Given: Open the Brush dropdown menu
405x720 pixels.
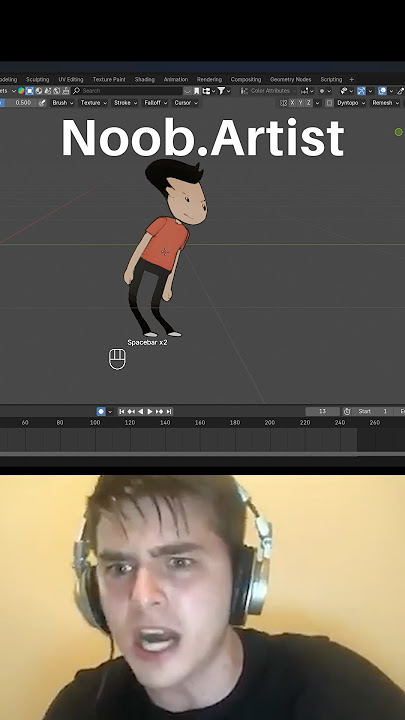Looking at the screenshot, I should coord(62,103).
